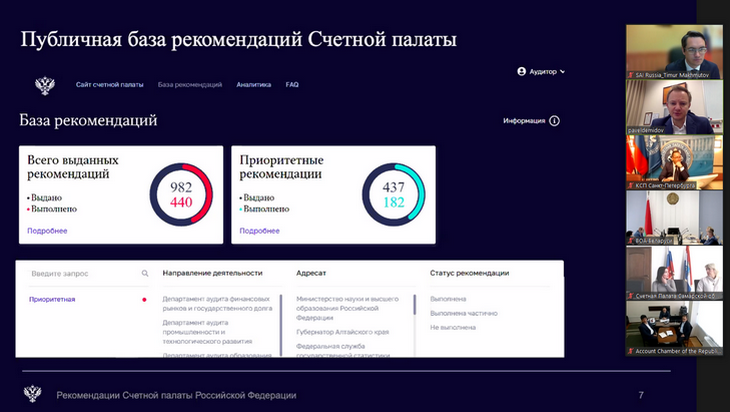
Task: Click the number 182 in the second chart
Action: [393, 203]
